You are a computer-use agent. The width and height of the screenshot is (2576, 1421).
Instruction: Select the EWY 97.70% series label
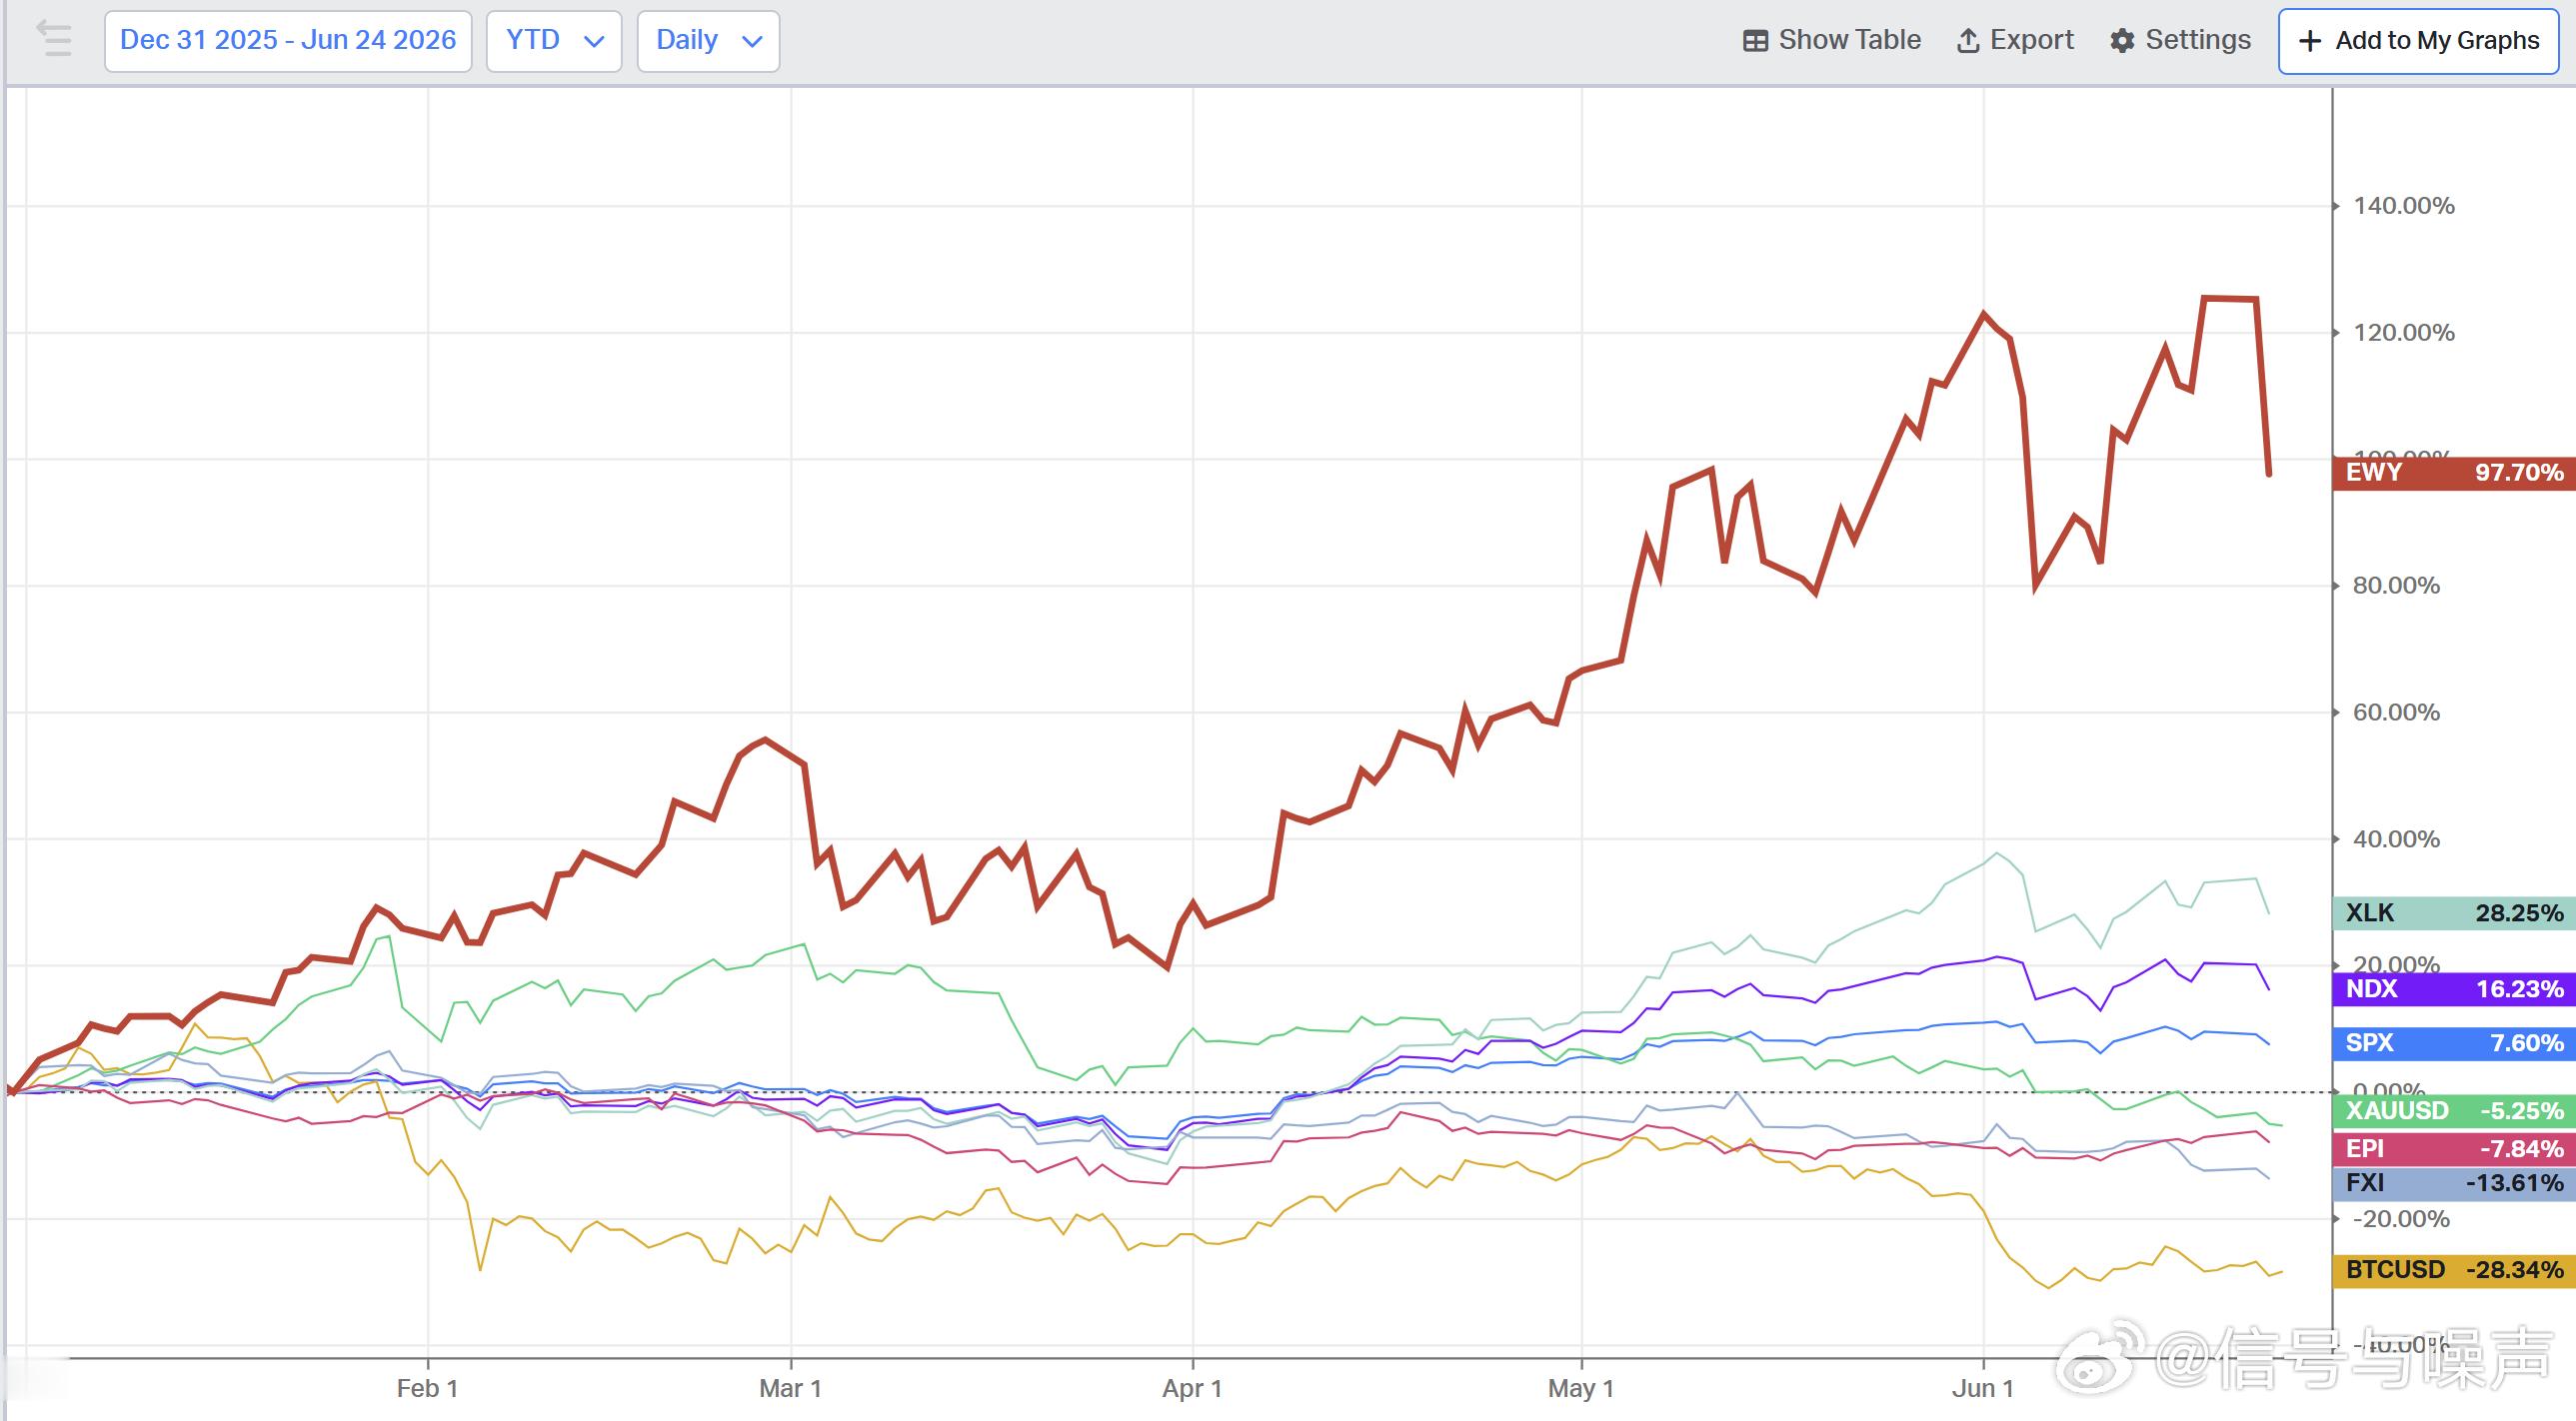tap(2454, 472)
